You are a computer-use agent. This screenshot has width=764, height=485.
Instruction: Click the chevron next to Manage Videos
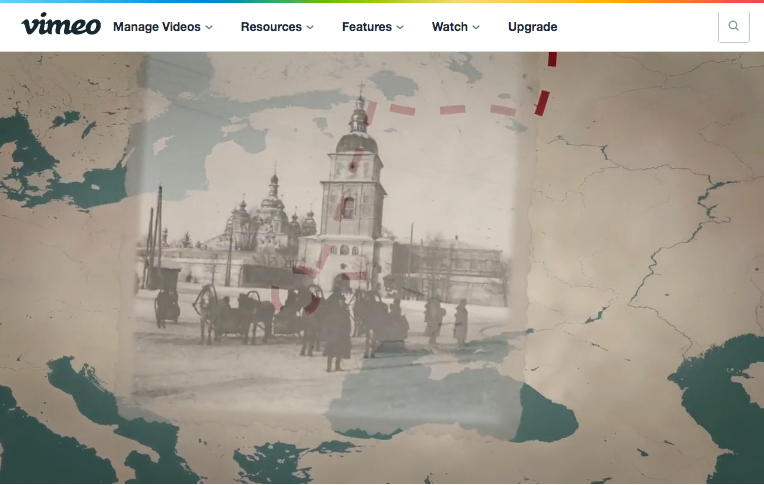point(209,28)
